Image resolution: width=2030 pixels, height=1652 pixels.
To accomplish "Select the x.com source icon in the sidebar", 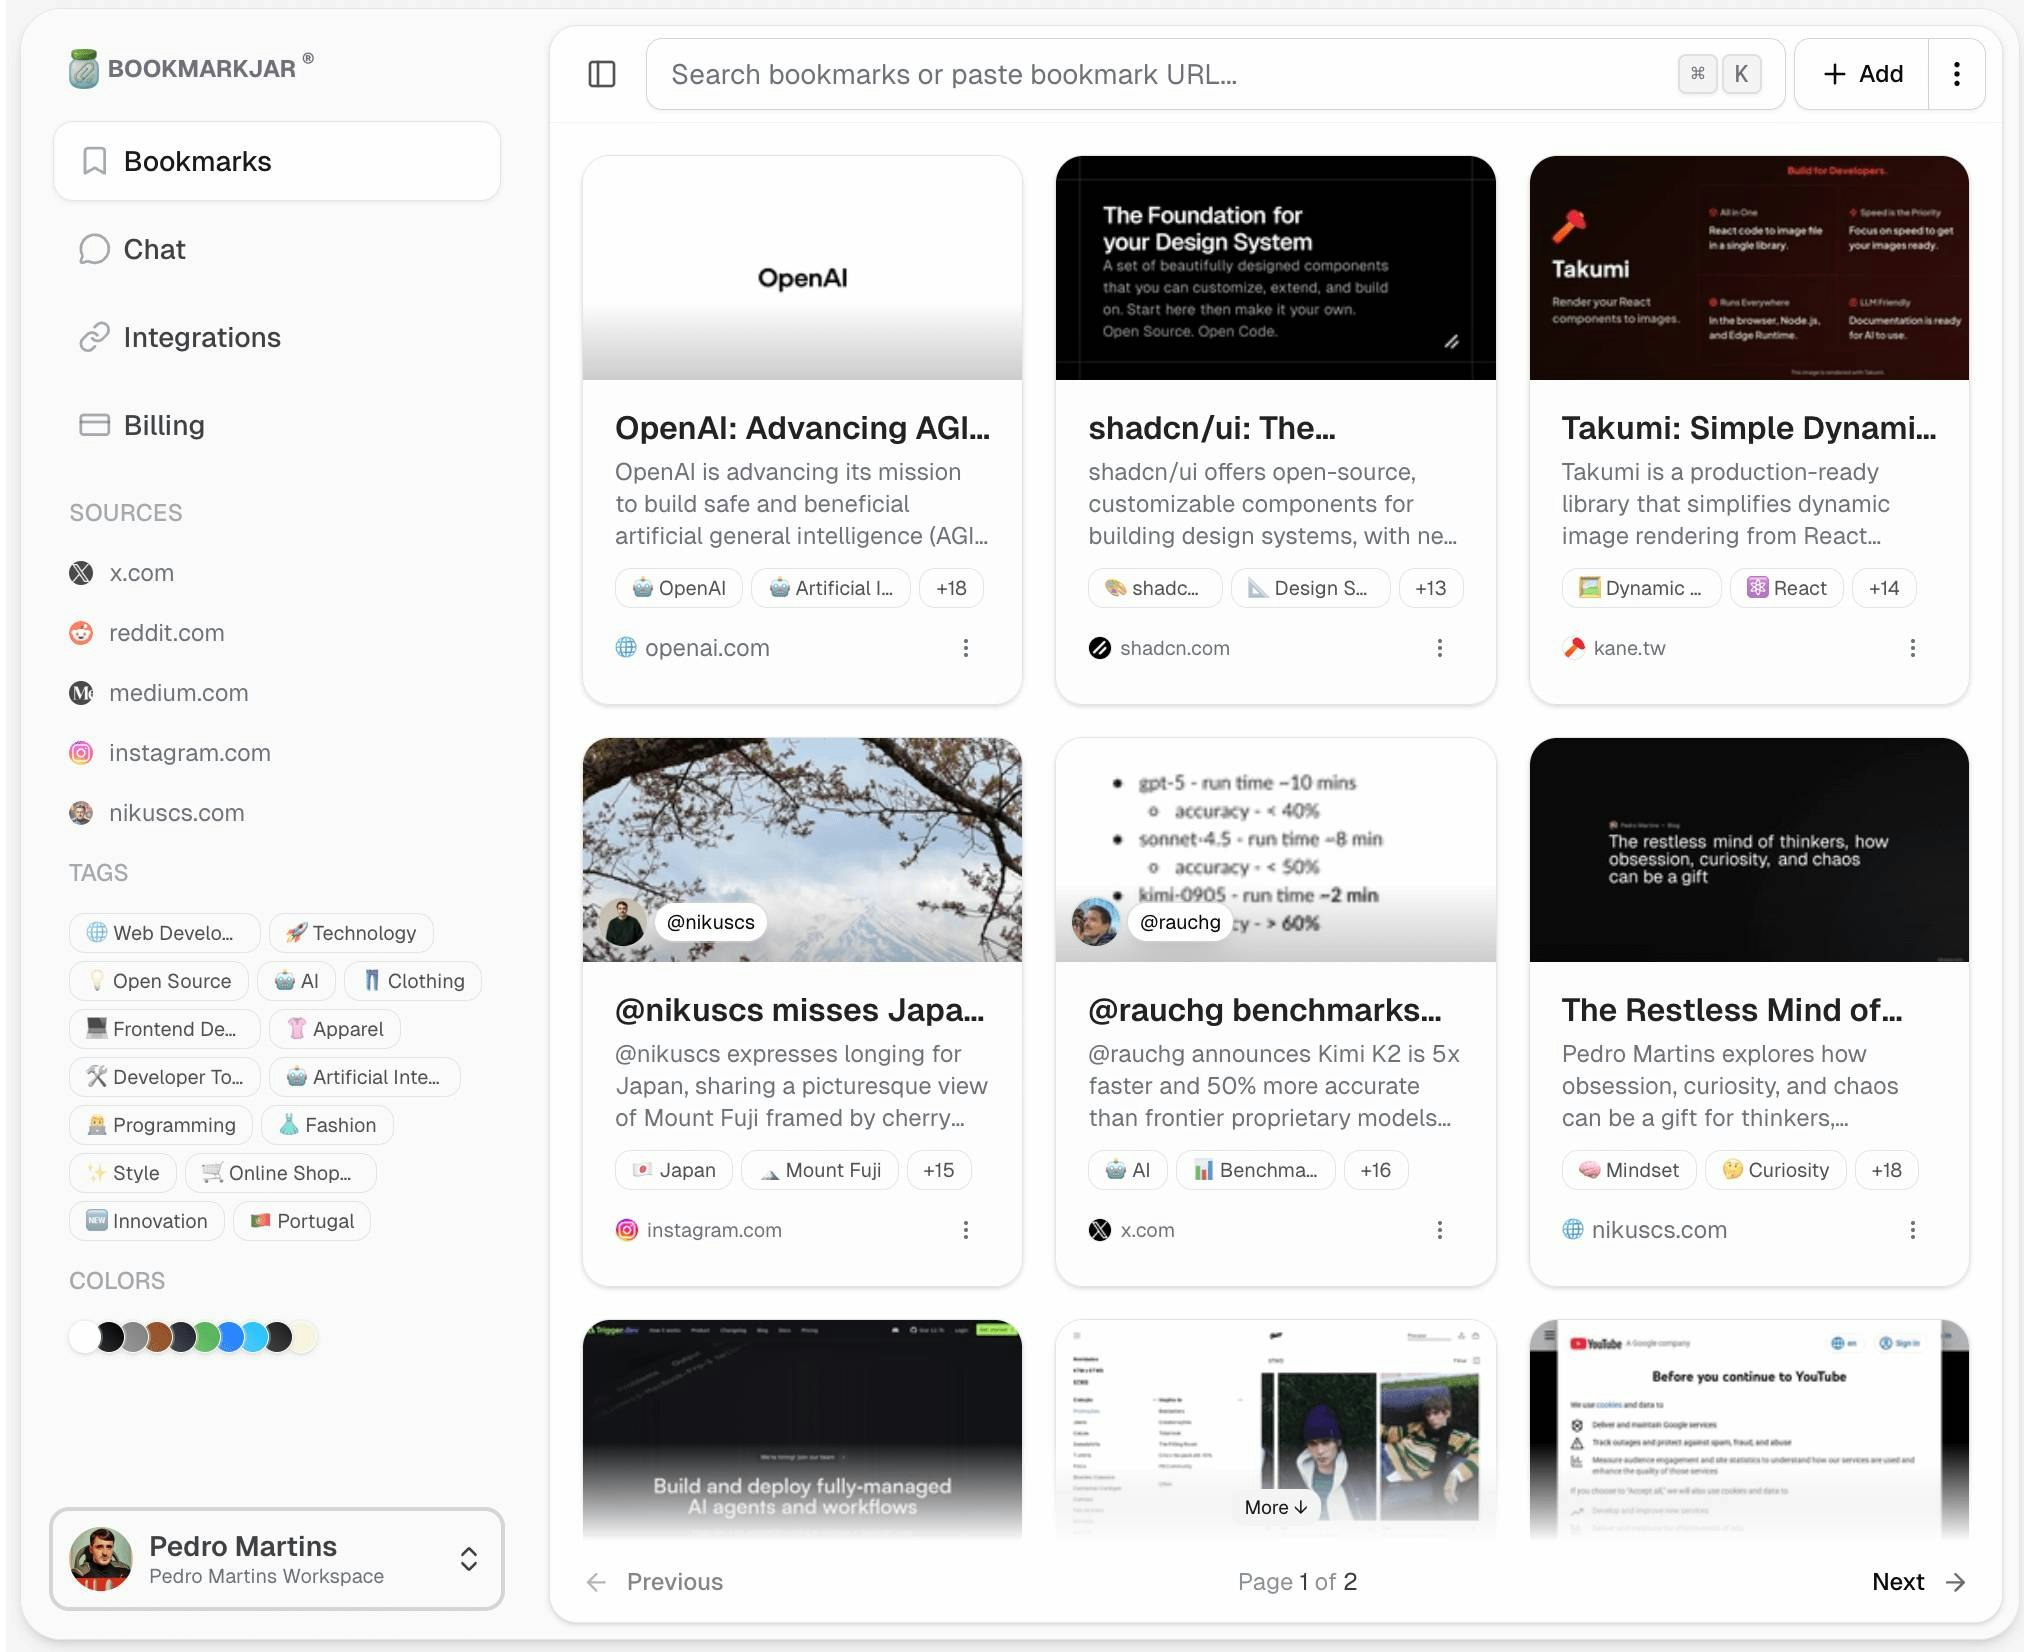I will point(80,573).
